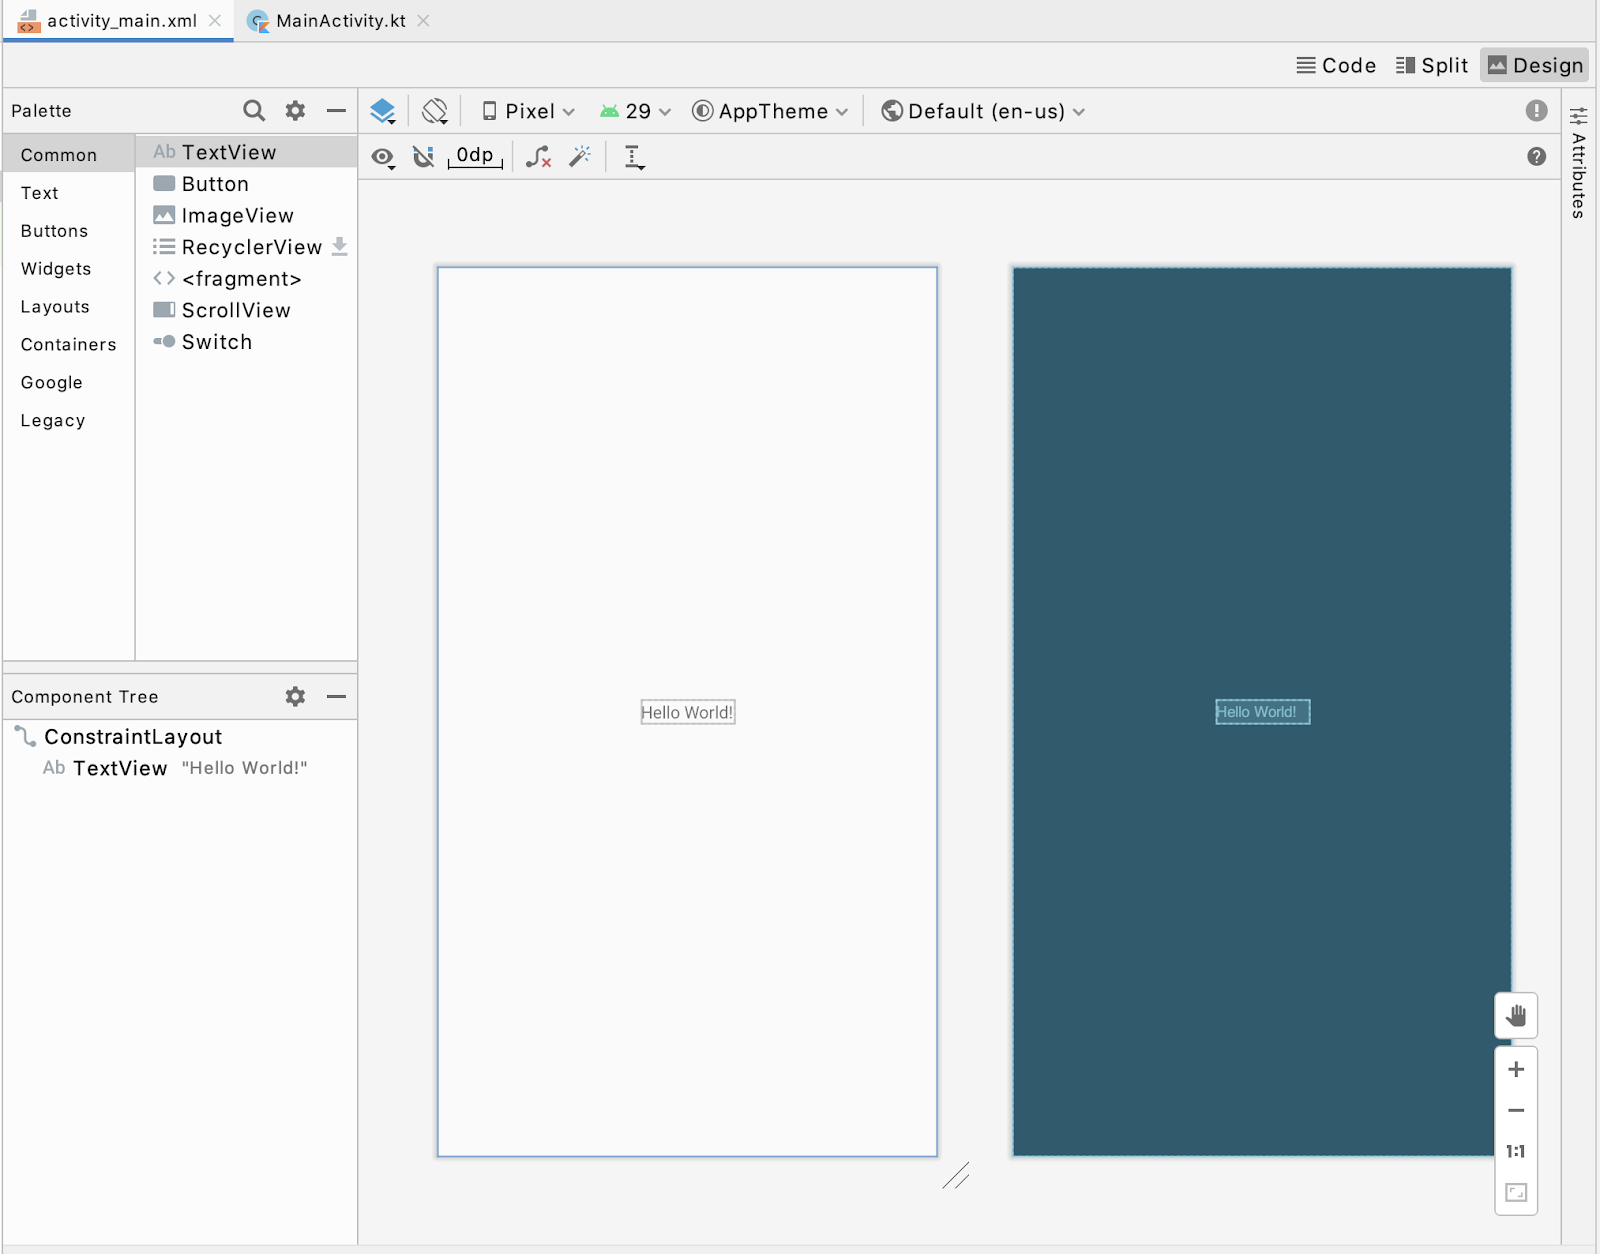Open the API 29 version dropdown
Image resolution: width=1600 pixels, height=1254 pixels.
pyautogui.click(x=636, y=111)
